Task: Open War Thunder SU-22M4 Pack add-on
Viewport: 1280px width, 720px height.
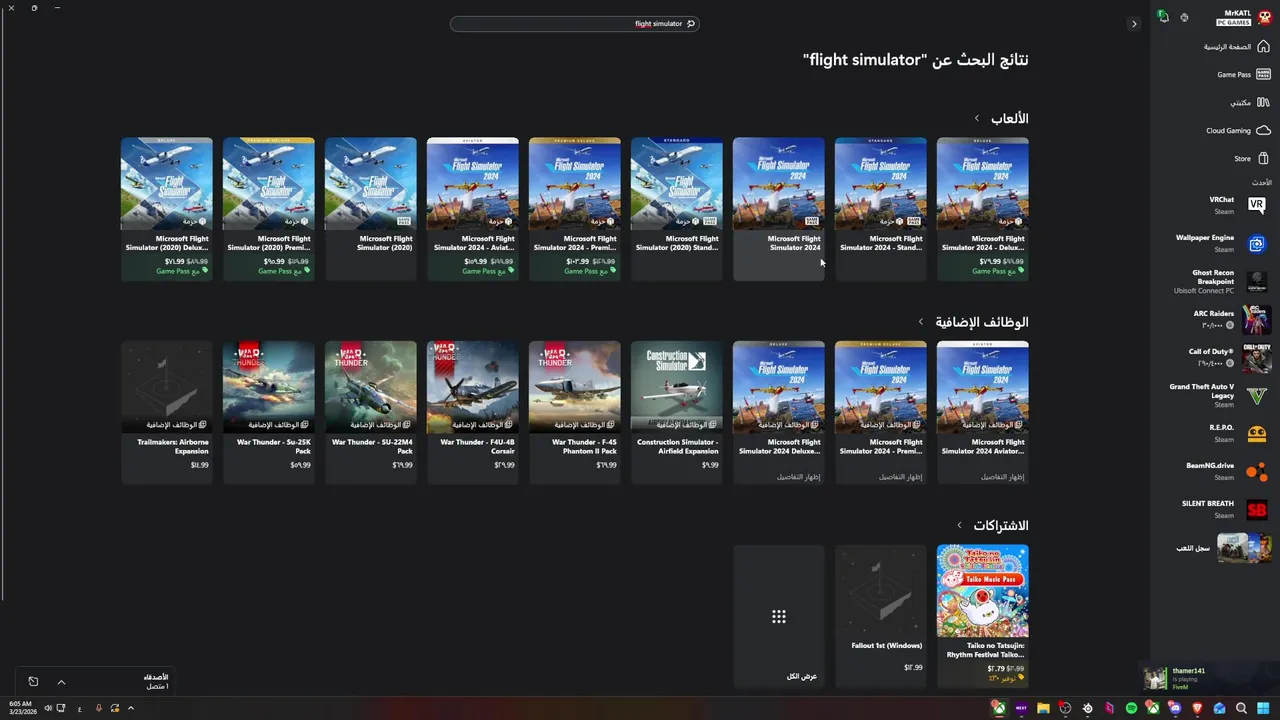Action: (371, 412)
